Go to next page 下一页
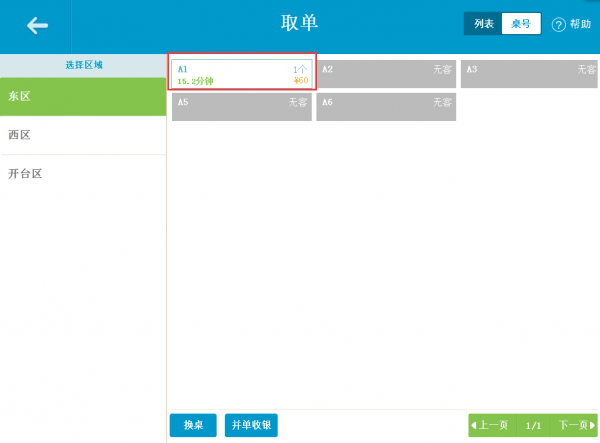This screenshot has height=443, width=600. [x=574, y=425]
